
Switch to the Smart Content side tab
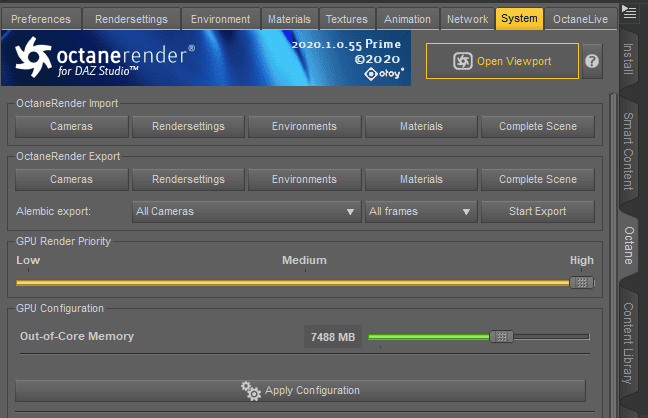tap(627, 148)
